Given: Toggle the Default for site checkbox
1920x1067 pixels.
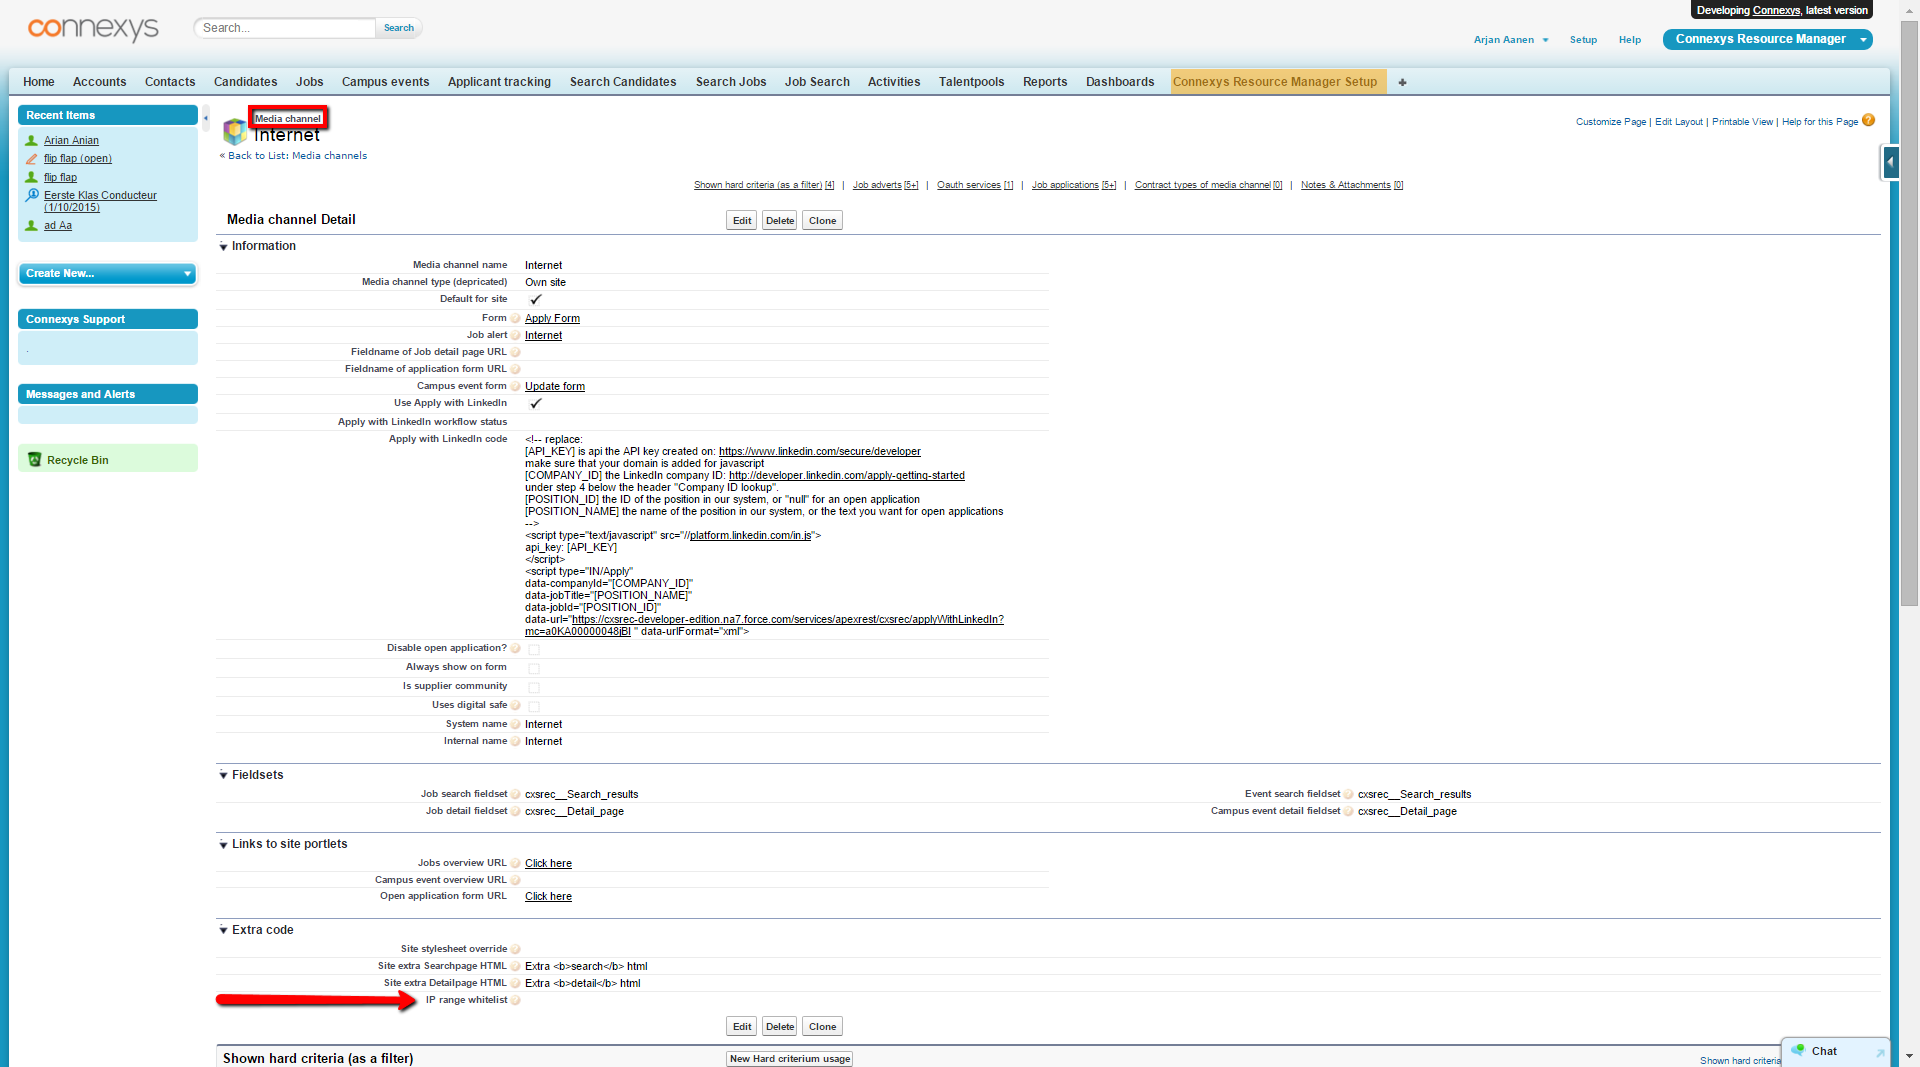Looking at the screenshot, I should (x=535, y=300).
